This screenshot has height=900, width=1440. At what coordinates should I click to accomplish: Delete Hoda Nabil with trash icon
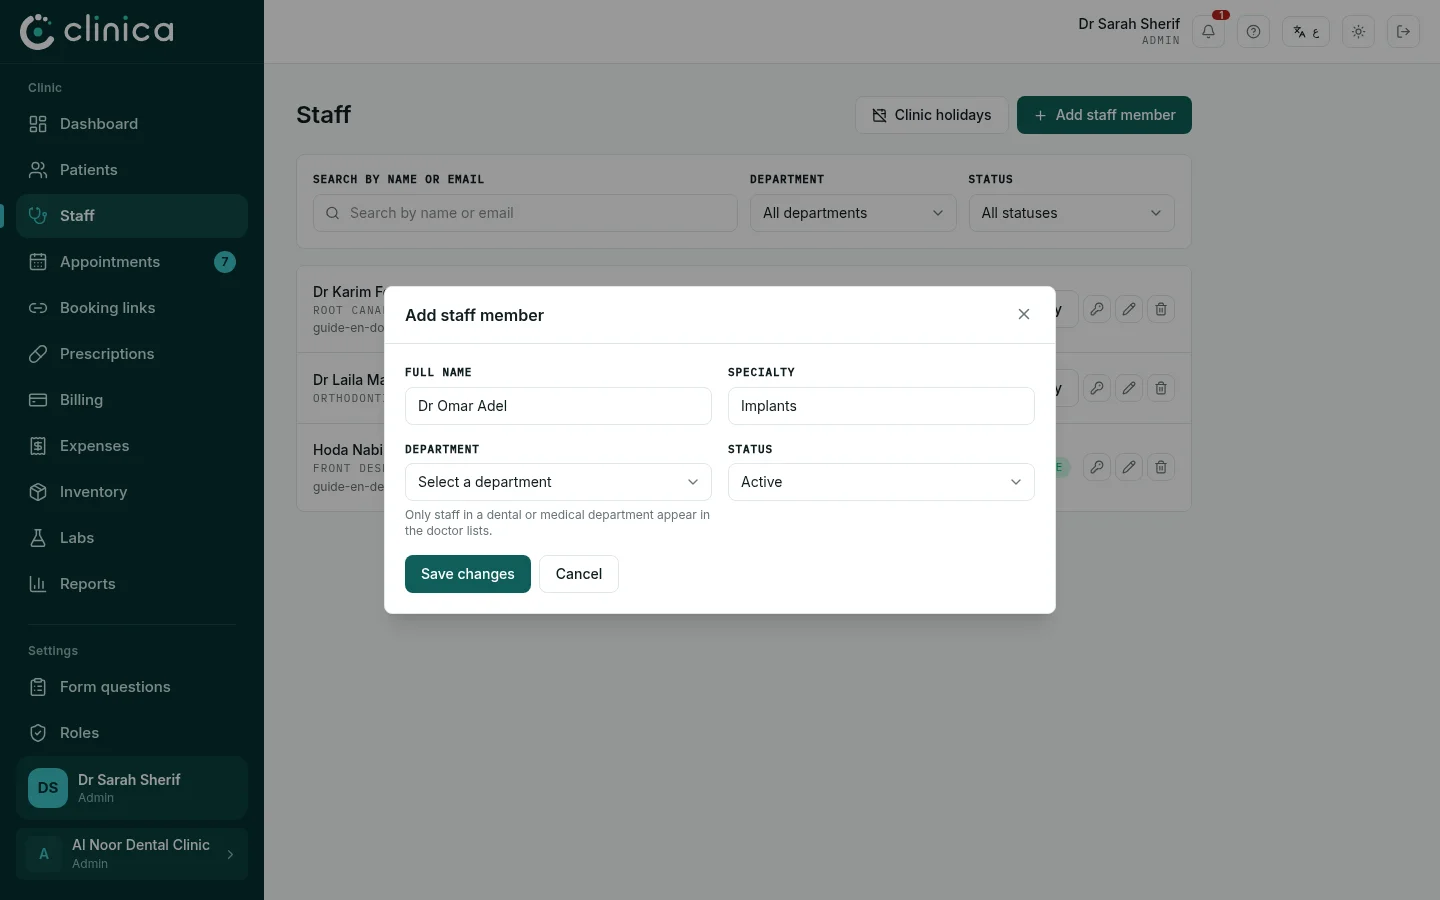coord(1161,467)
